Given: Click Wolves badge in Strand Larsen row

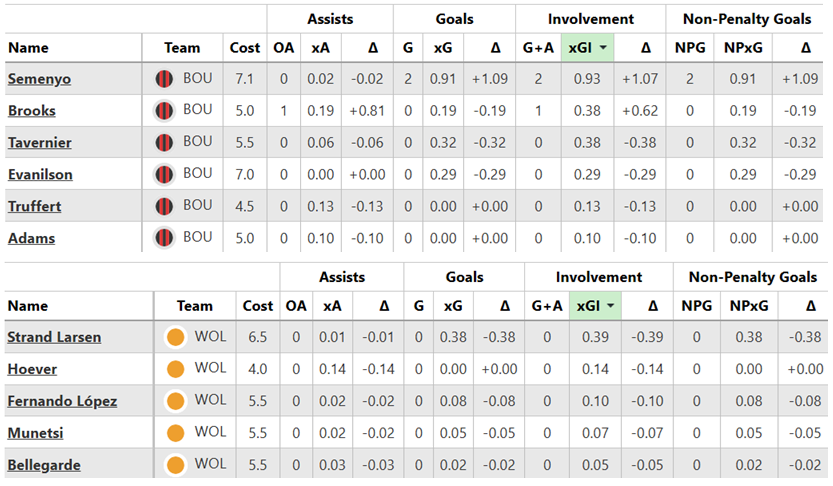Looking at the screenshot, I should [x=178, y=337].
